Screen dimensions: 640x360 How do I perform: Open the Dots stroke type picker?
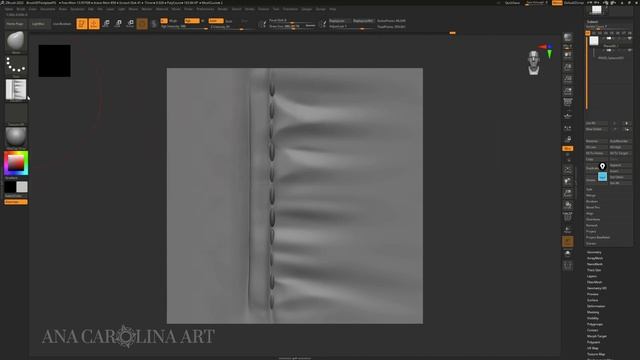[x=16, y=66]
